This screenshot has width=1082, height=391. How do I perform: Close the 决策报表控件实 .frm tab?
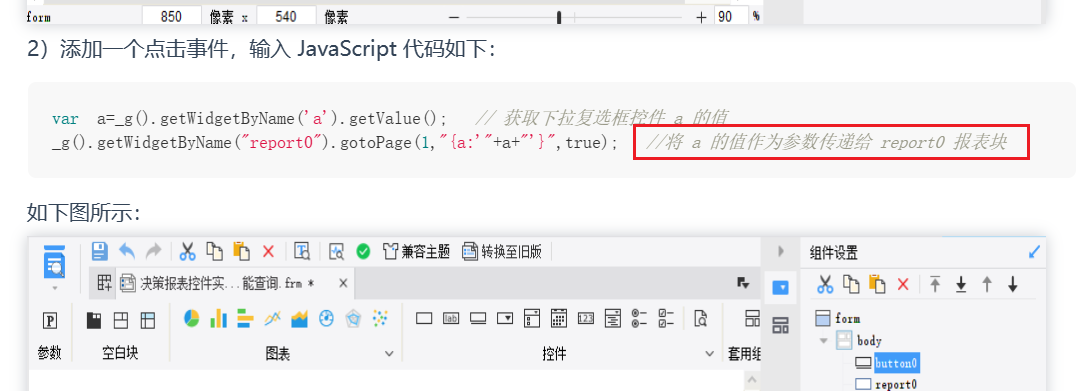click(343, 283)
